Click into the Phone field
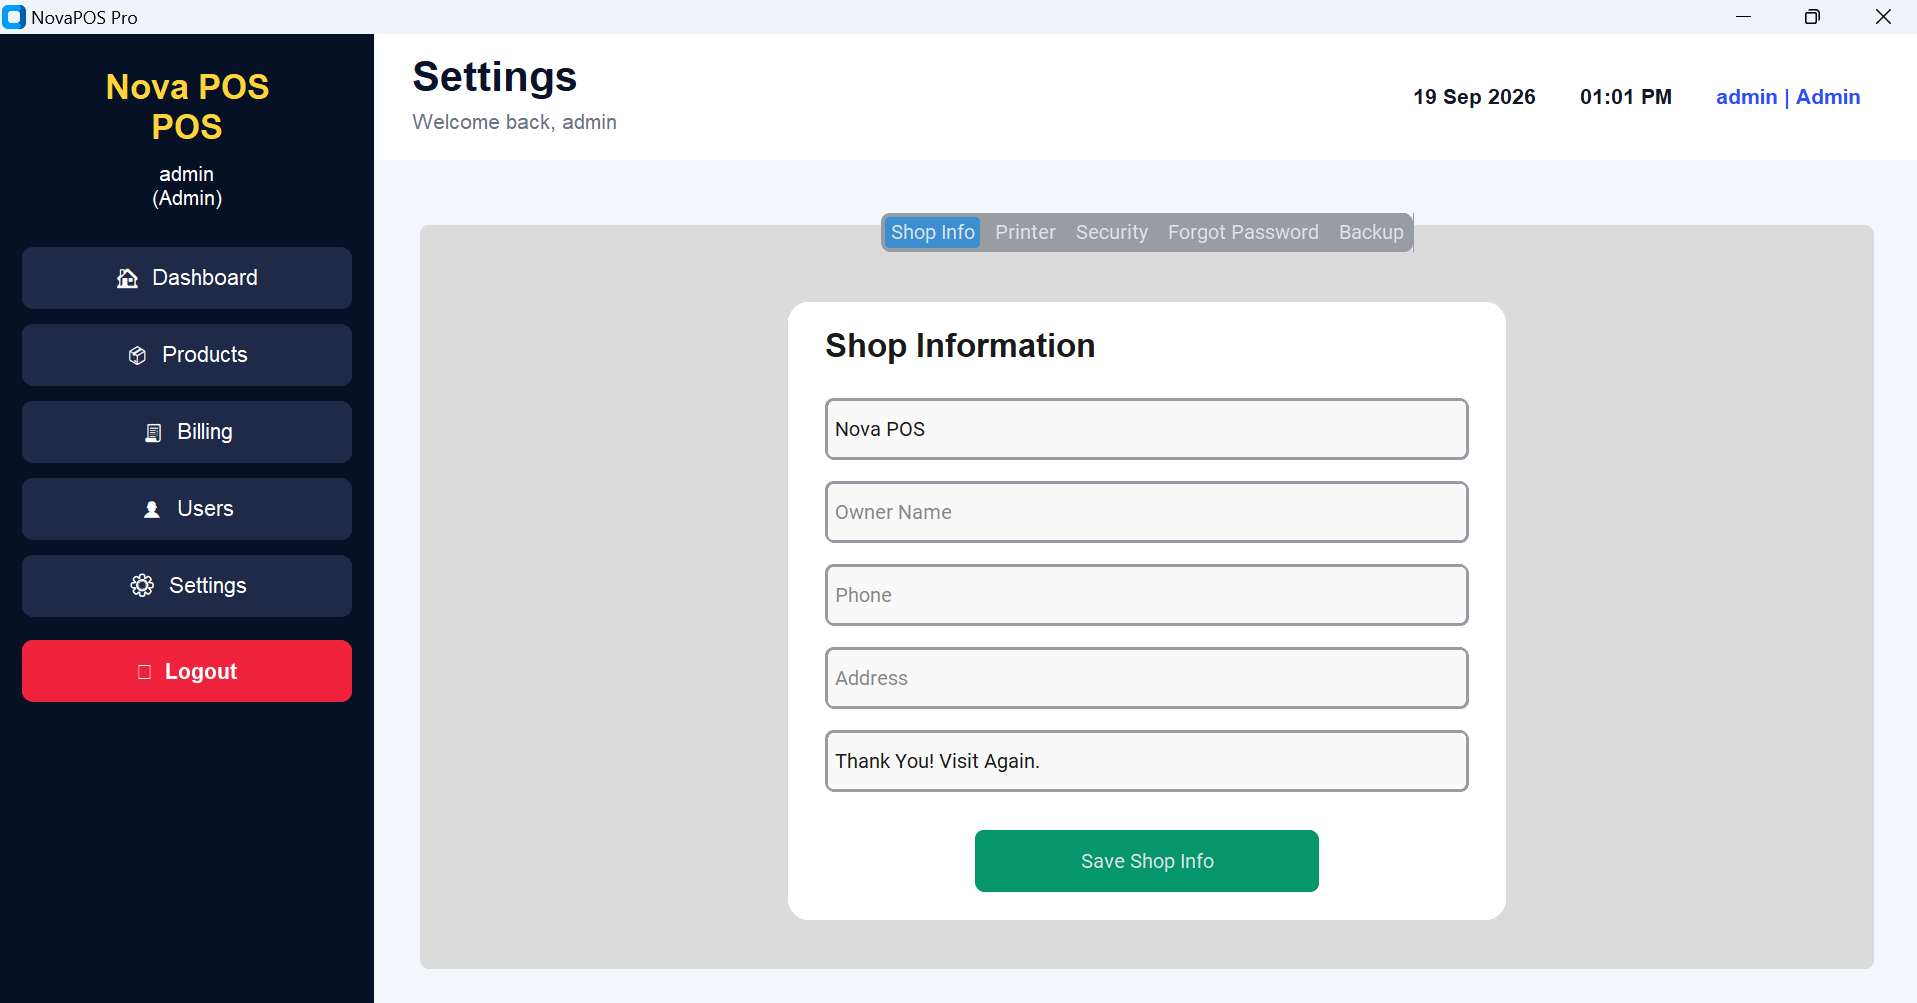 1147,595
